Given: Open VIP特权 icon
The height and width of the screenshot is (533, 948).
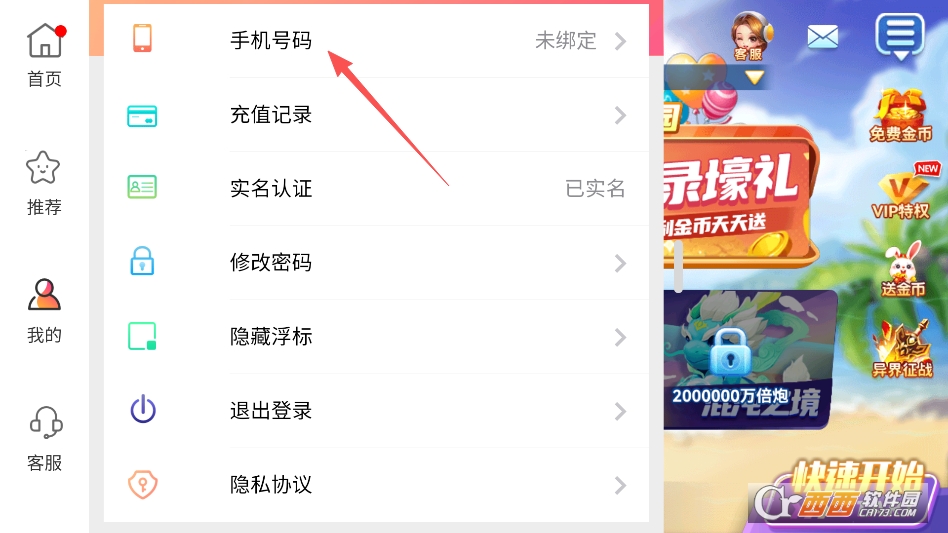Looking at the screenshot, I should click(x=901, y=192).
